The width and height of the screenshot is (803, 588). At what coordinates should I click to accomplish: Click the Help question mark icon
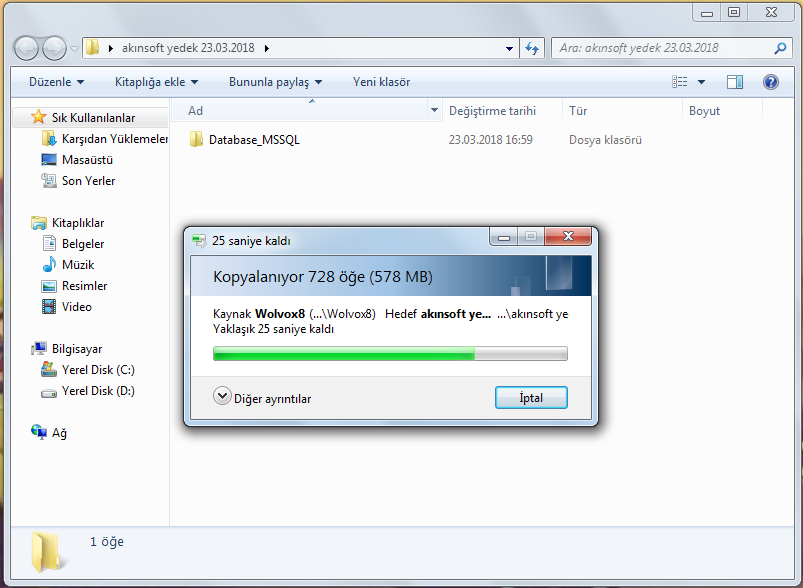pos(770,82)
